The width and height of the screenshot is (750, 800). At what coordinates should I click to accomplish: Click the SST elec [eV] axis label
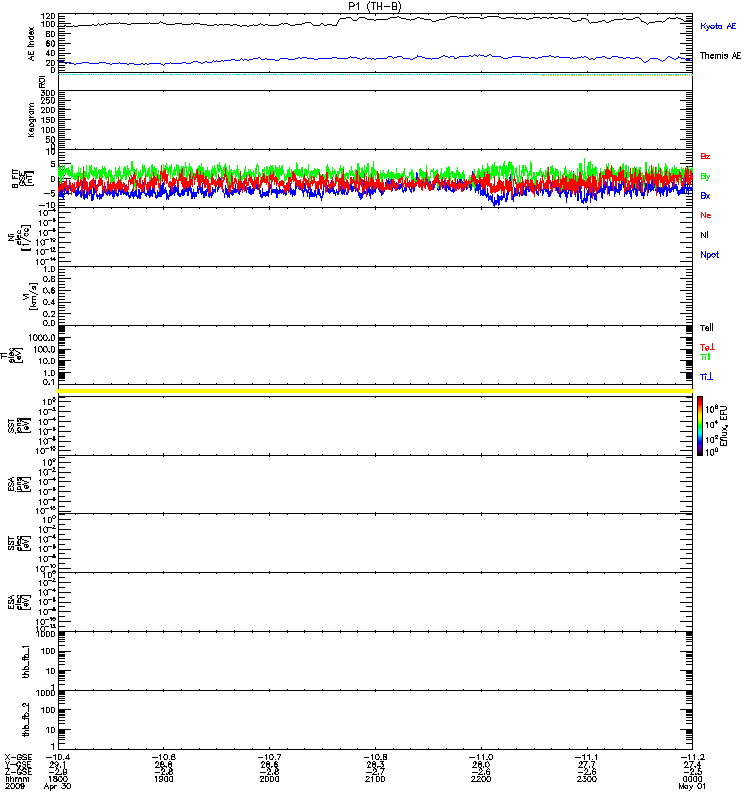19,543
